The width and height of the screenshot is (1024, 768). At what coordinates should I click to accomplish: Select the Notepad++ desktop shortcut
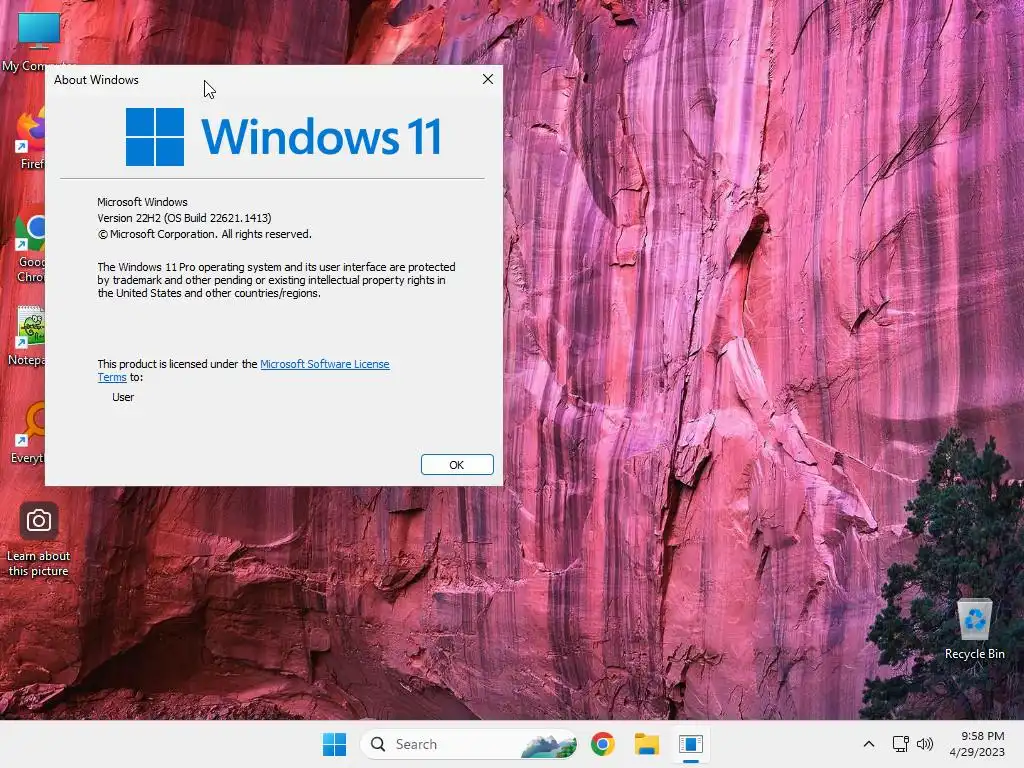coord(26,336)
